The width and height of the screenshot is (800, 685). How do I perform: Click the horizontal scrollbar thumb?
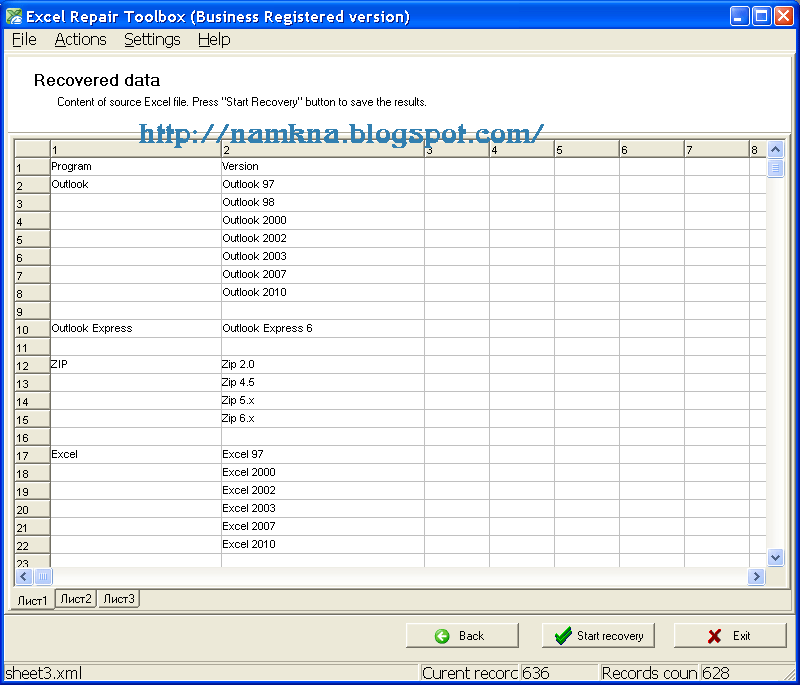(x=43, y=576)
